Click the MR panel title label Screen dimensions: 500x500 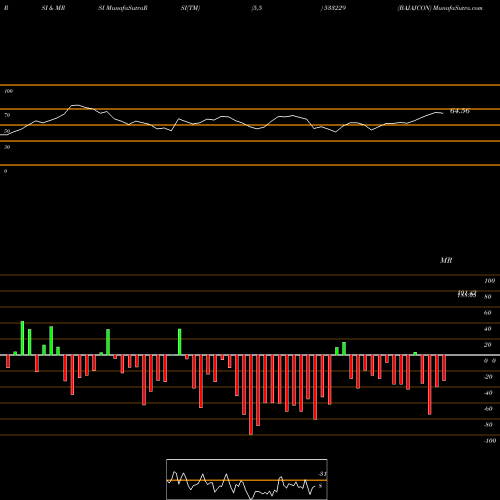click(x=446, y=260)
